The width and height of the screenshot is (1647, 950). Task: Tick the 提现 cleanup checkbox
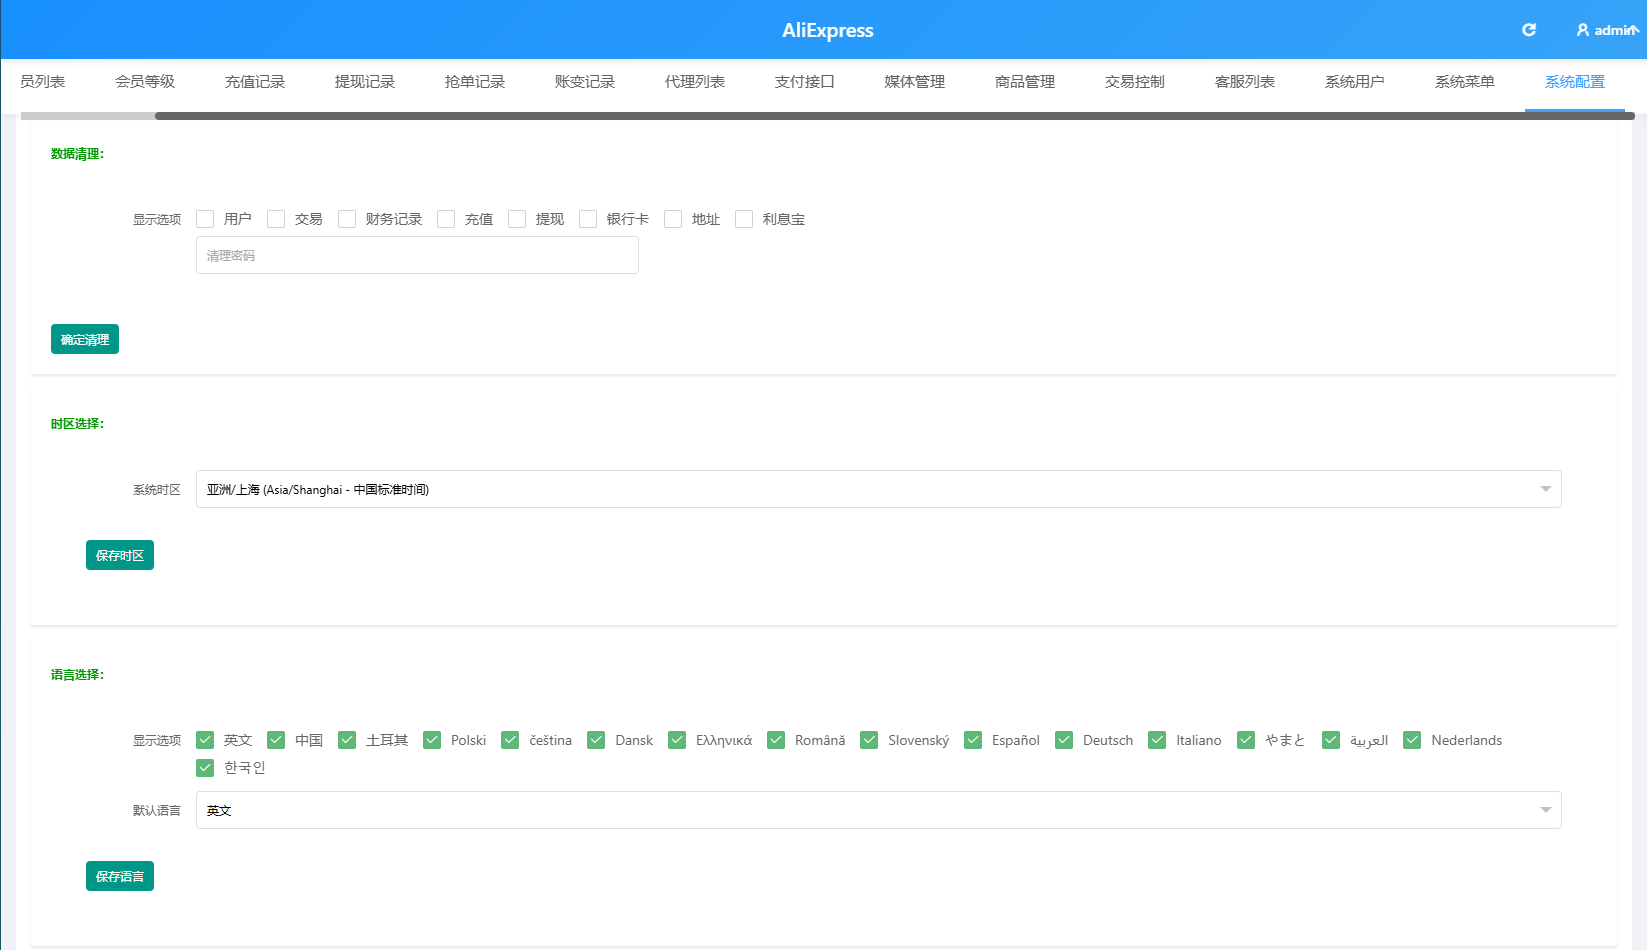(x=517, y=219)
